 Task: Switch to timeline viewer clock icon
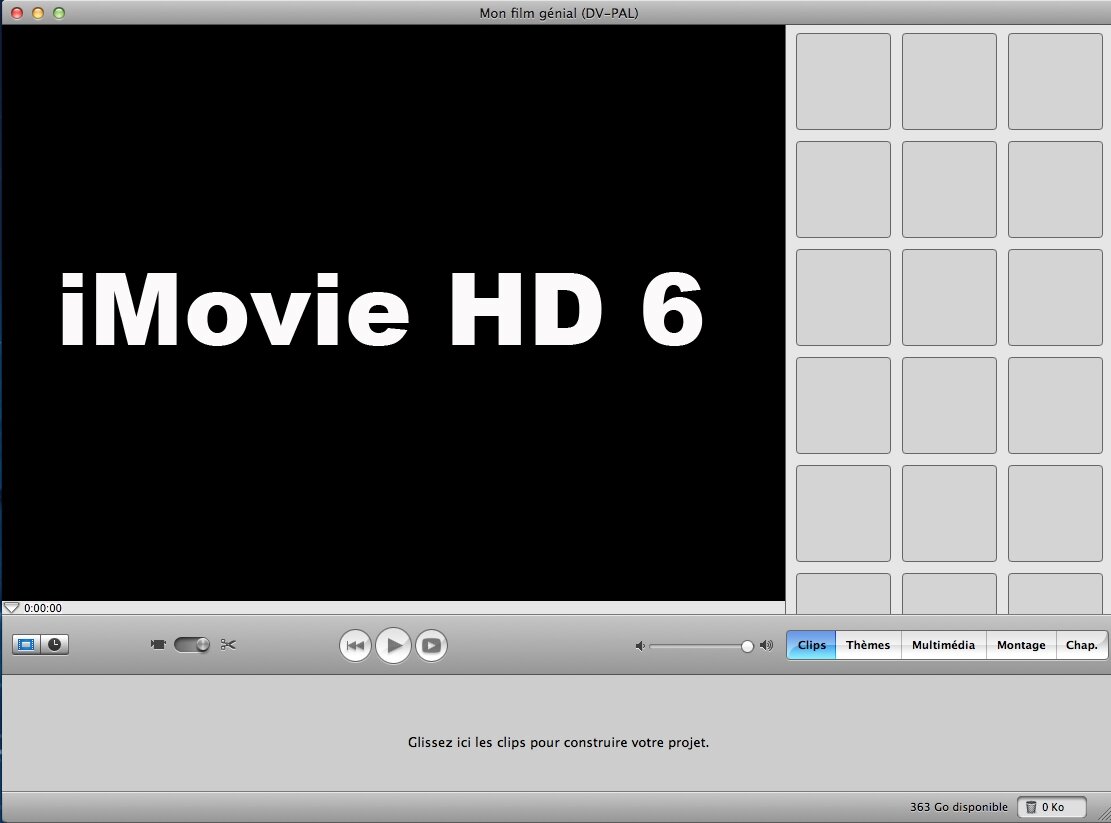(x=55, y=645)
